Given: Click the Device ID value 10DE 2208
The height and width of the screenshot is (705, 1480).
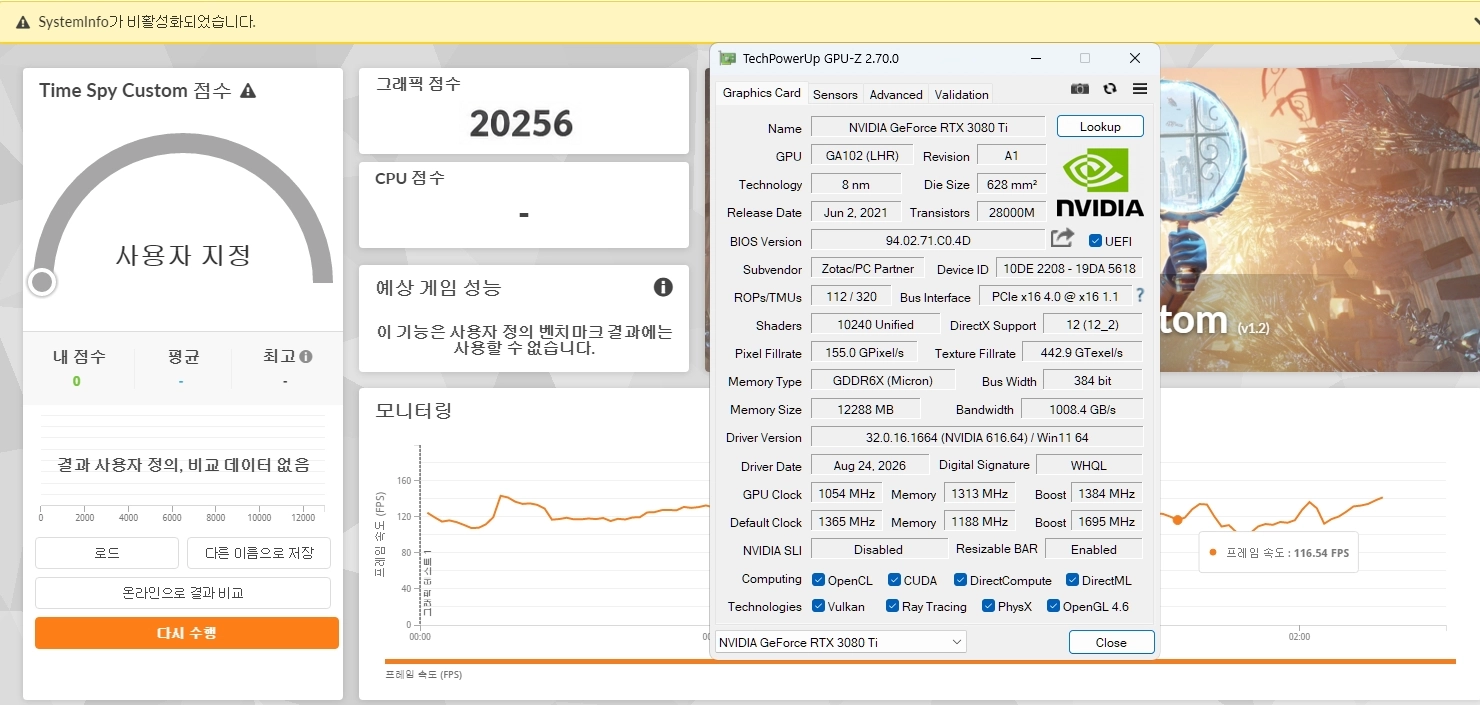Looking at the screenshot, I should 1069,269.
